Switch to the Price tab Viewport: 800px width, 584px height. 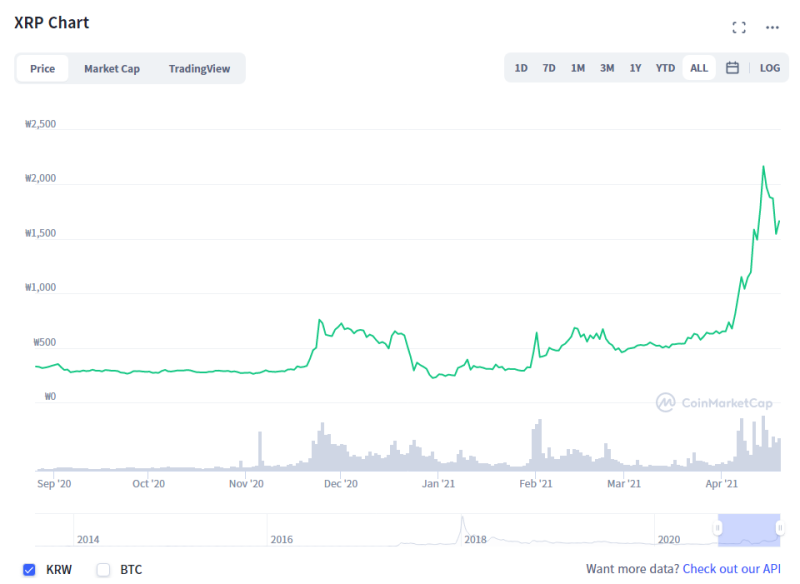click(x=42, y=68)
